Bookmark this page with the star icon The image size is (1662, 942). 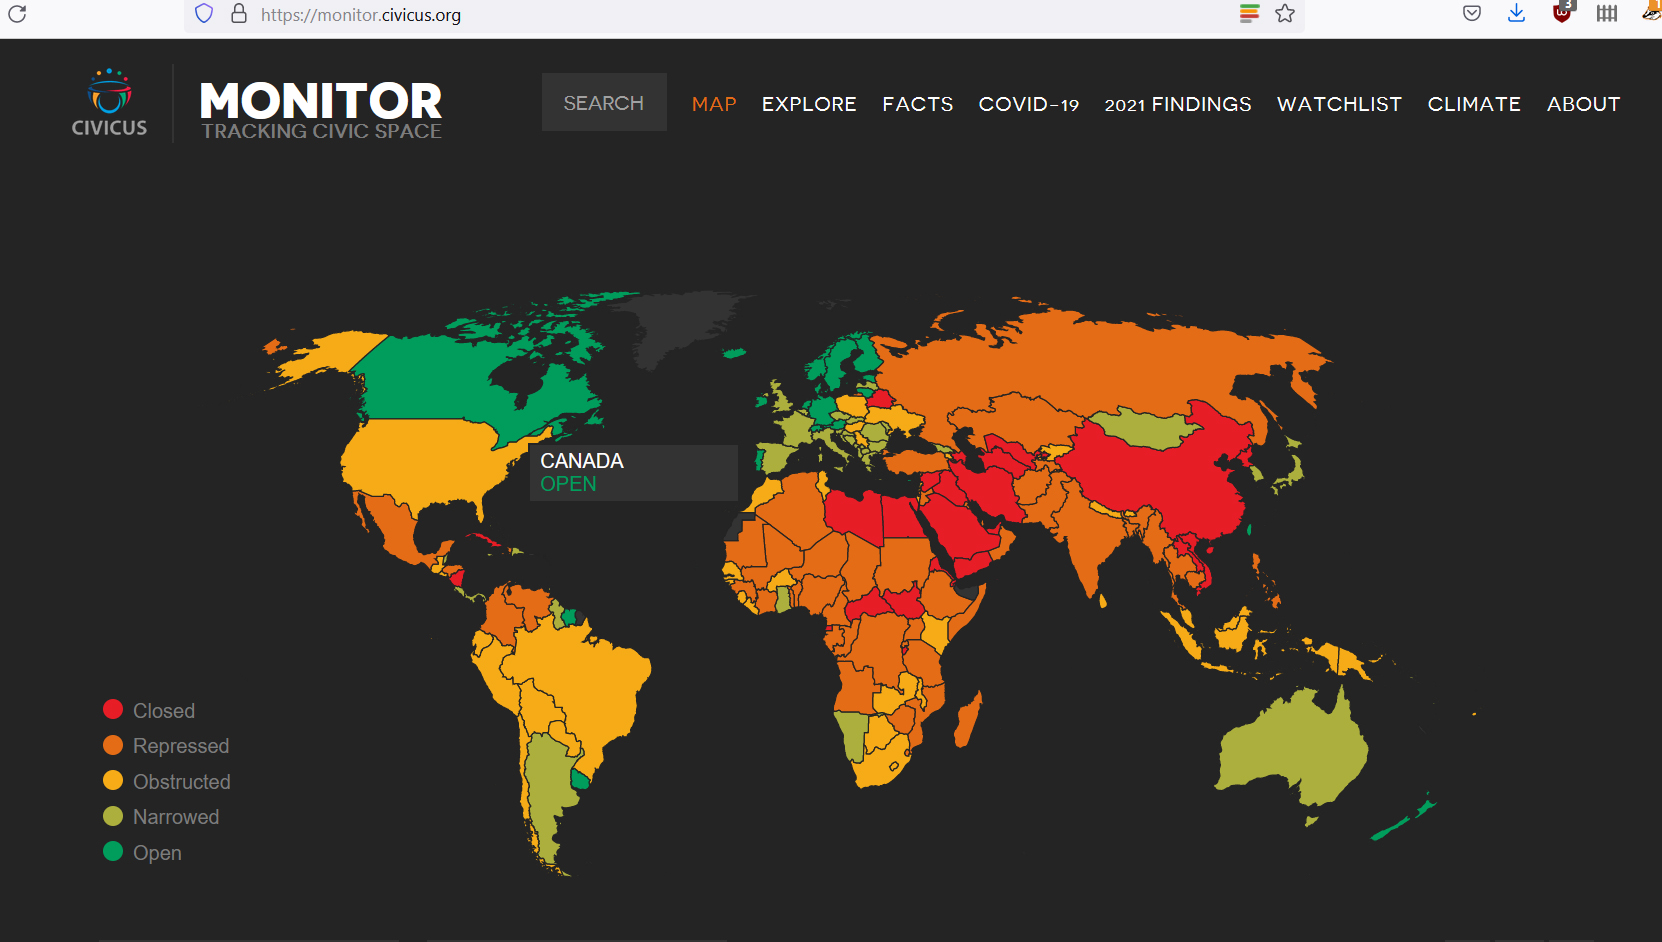point(1285,14)
